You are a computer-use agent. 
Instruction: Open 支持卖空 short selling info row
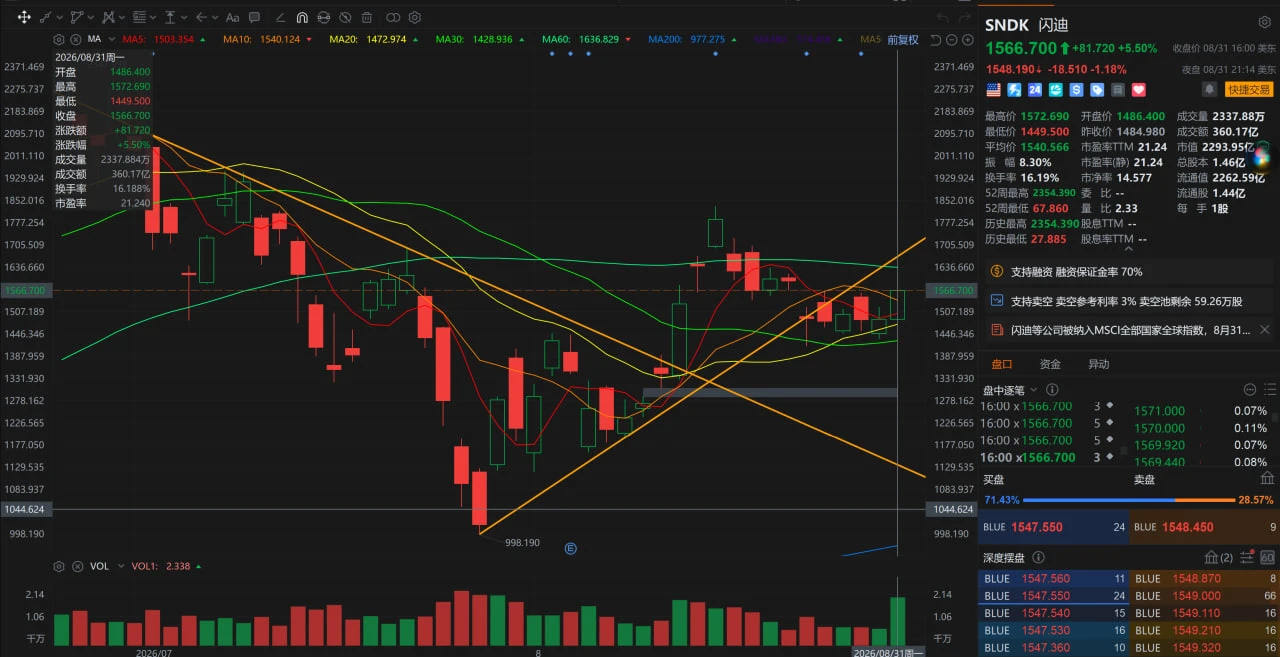(1129, 301)
